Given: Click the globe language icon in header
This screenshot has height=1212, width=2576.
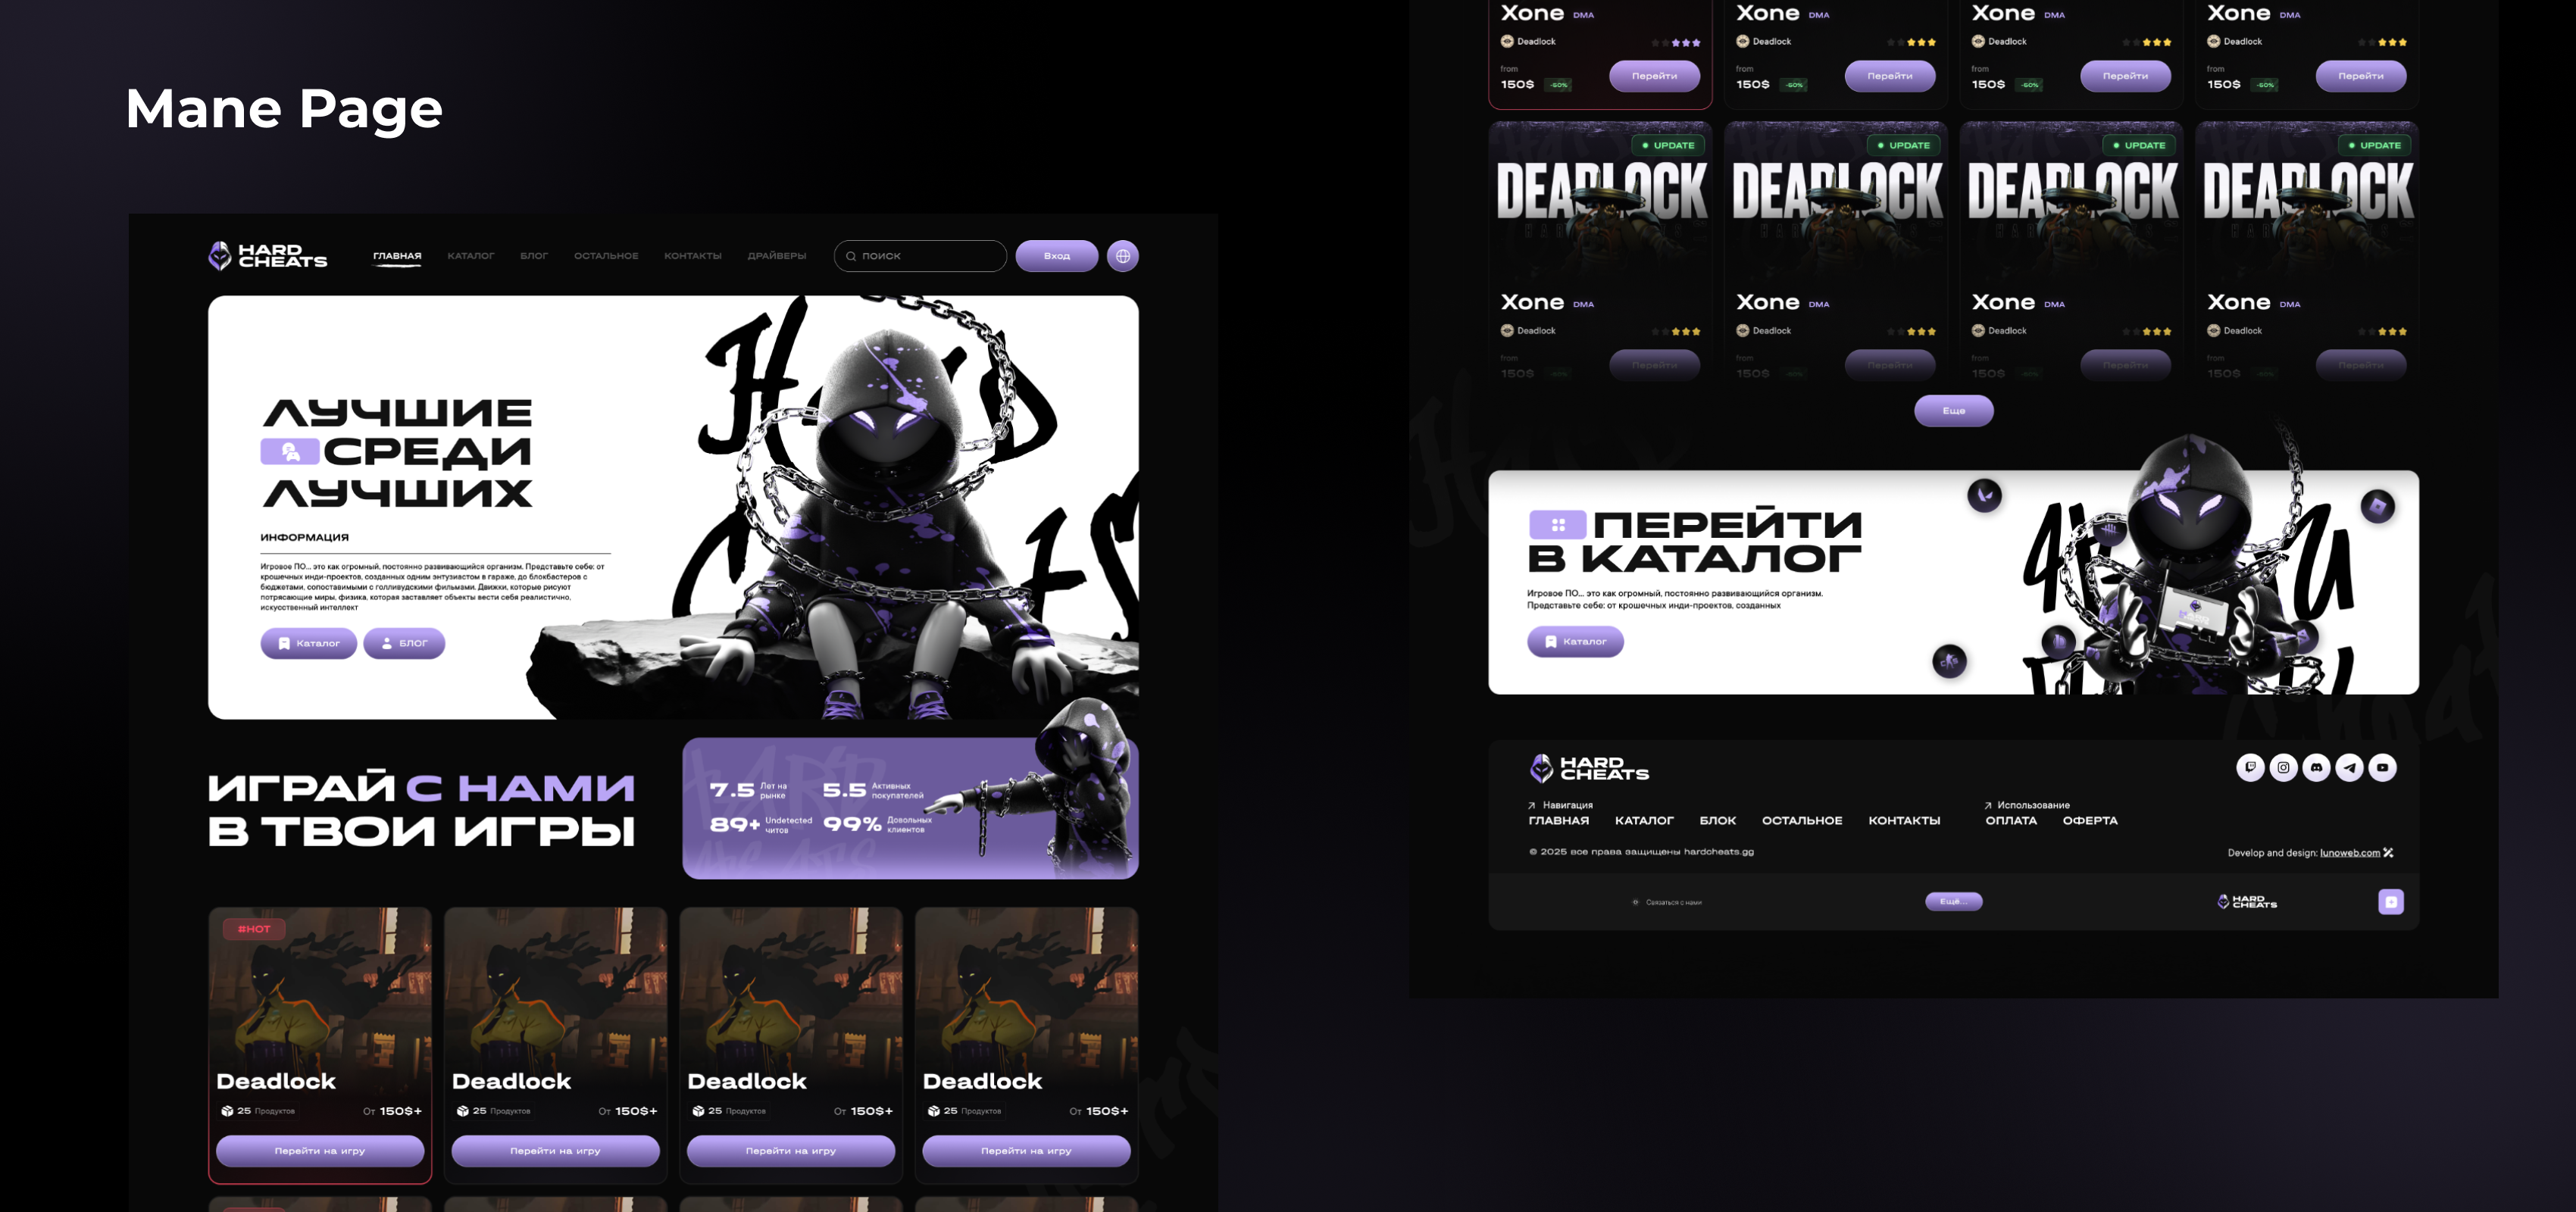Looking at the screenshot, I should click(1123, 256).
